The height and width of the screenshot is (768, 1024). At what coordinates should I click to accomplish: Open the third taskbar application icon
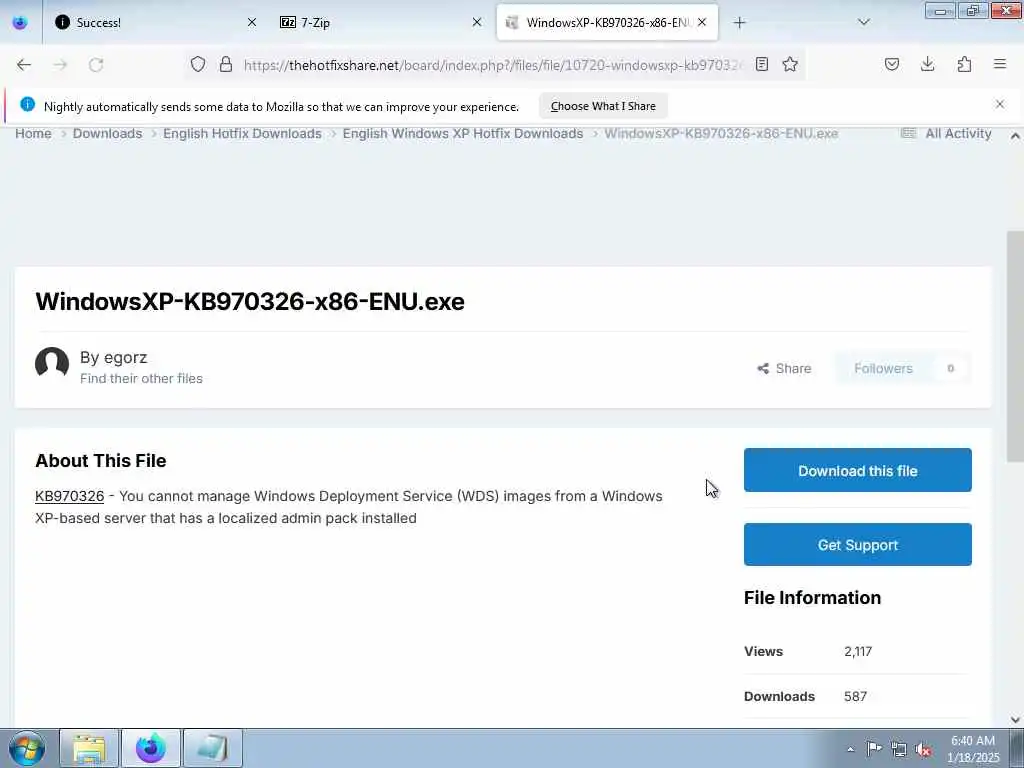point(213,748)
